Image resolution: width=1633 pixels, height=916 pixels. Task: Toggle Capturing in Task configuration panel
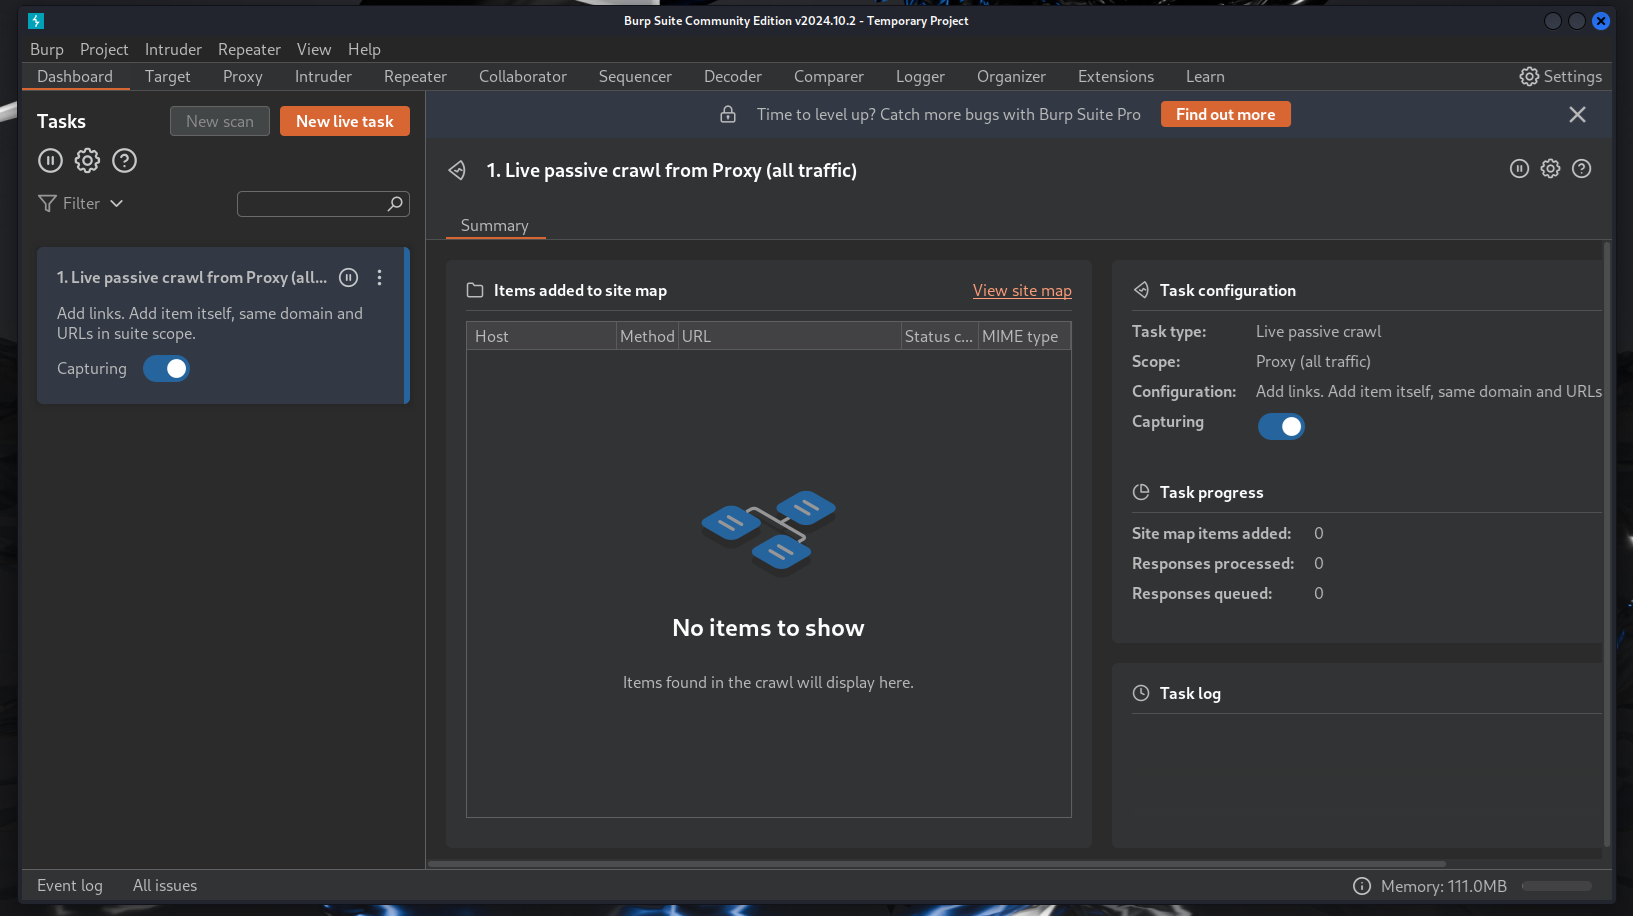[x=1281, y=426]
